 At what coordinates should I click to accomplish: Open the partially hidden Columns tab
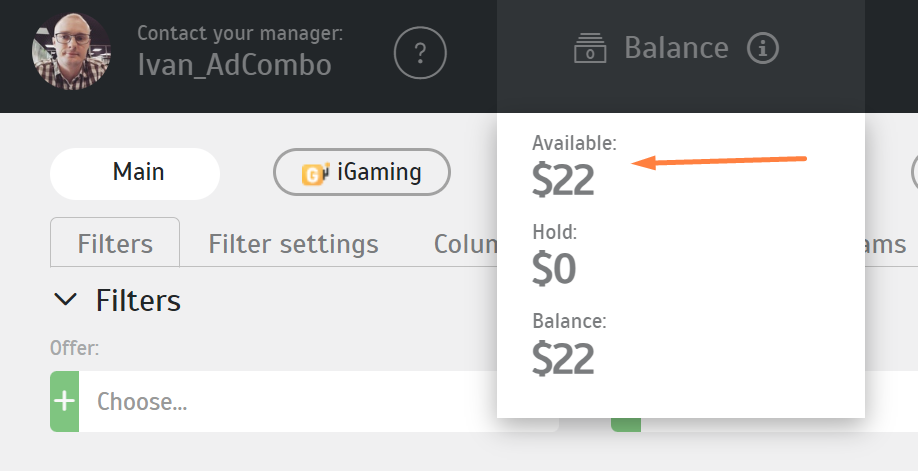tap(465, 244)
